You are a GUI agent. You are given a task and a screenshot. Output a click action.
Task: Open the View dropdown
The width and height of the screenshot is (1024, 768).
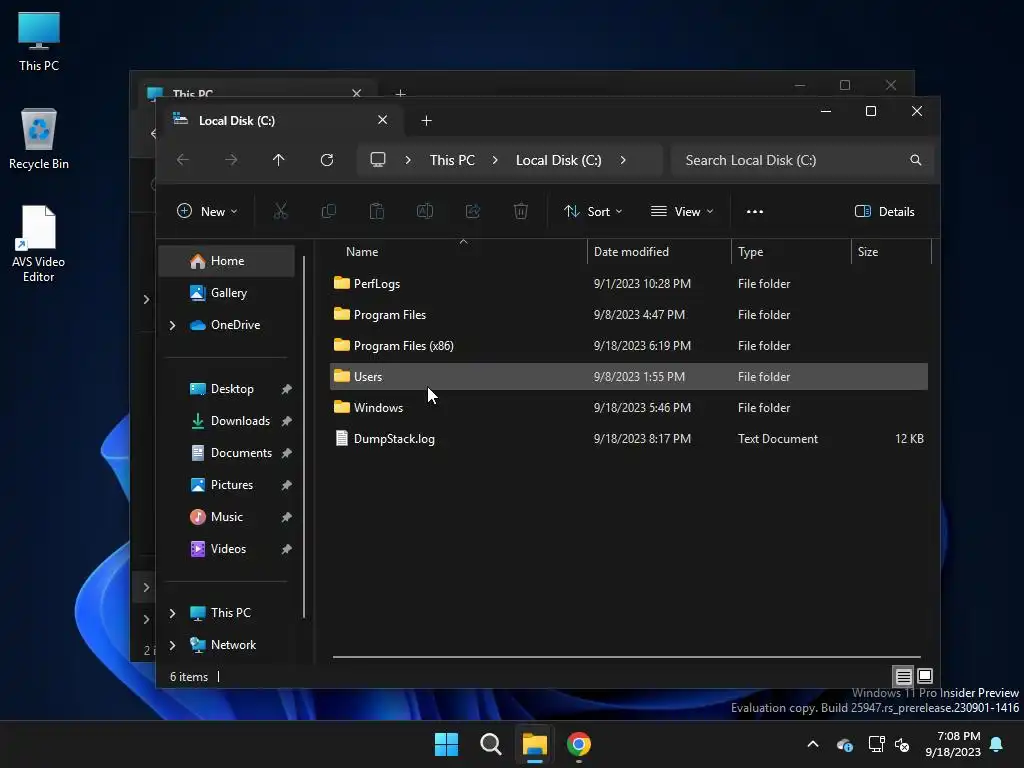click(682, 212)
